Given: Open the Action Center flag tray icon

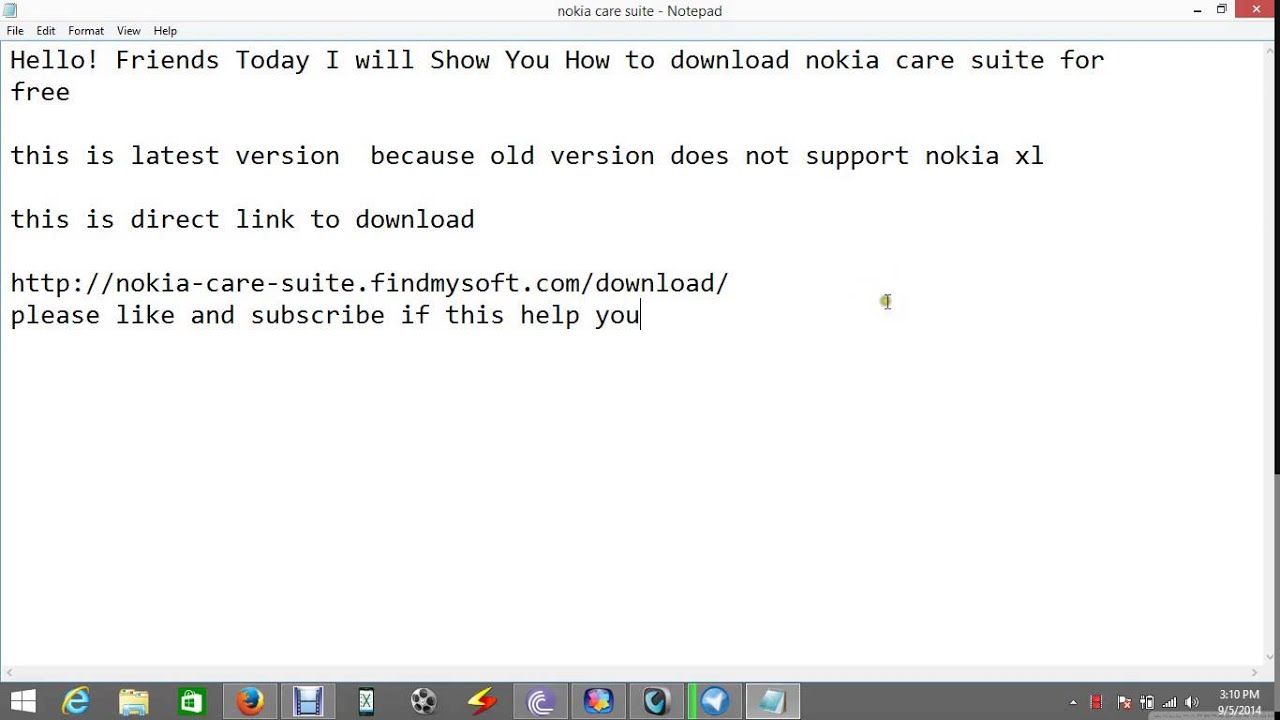Looking at the screenshot, I should [1124, 702].
